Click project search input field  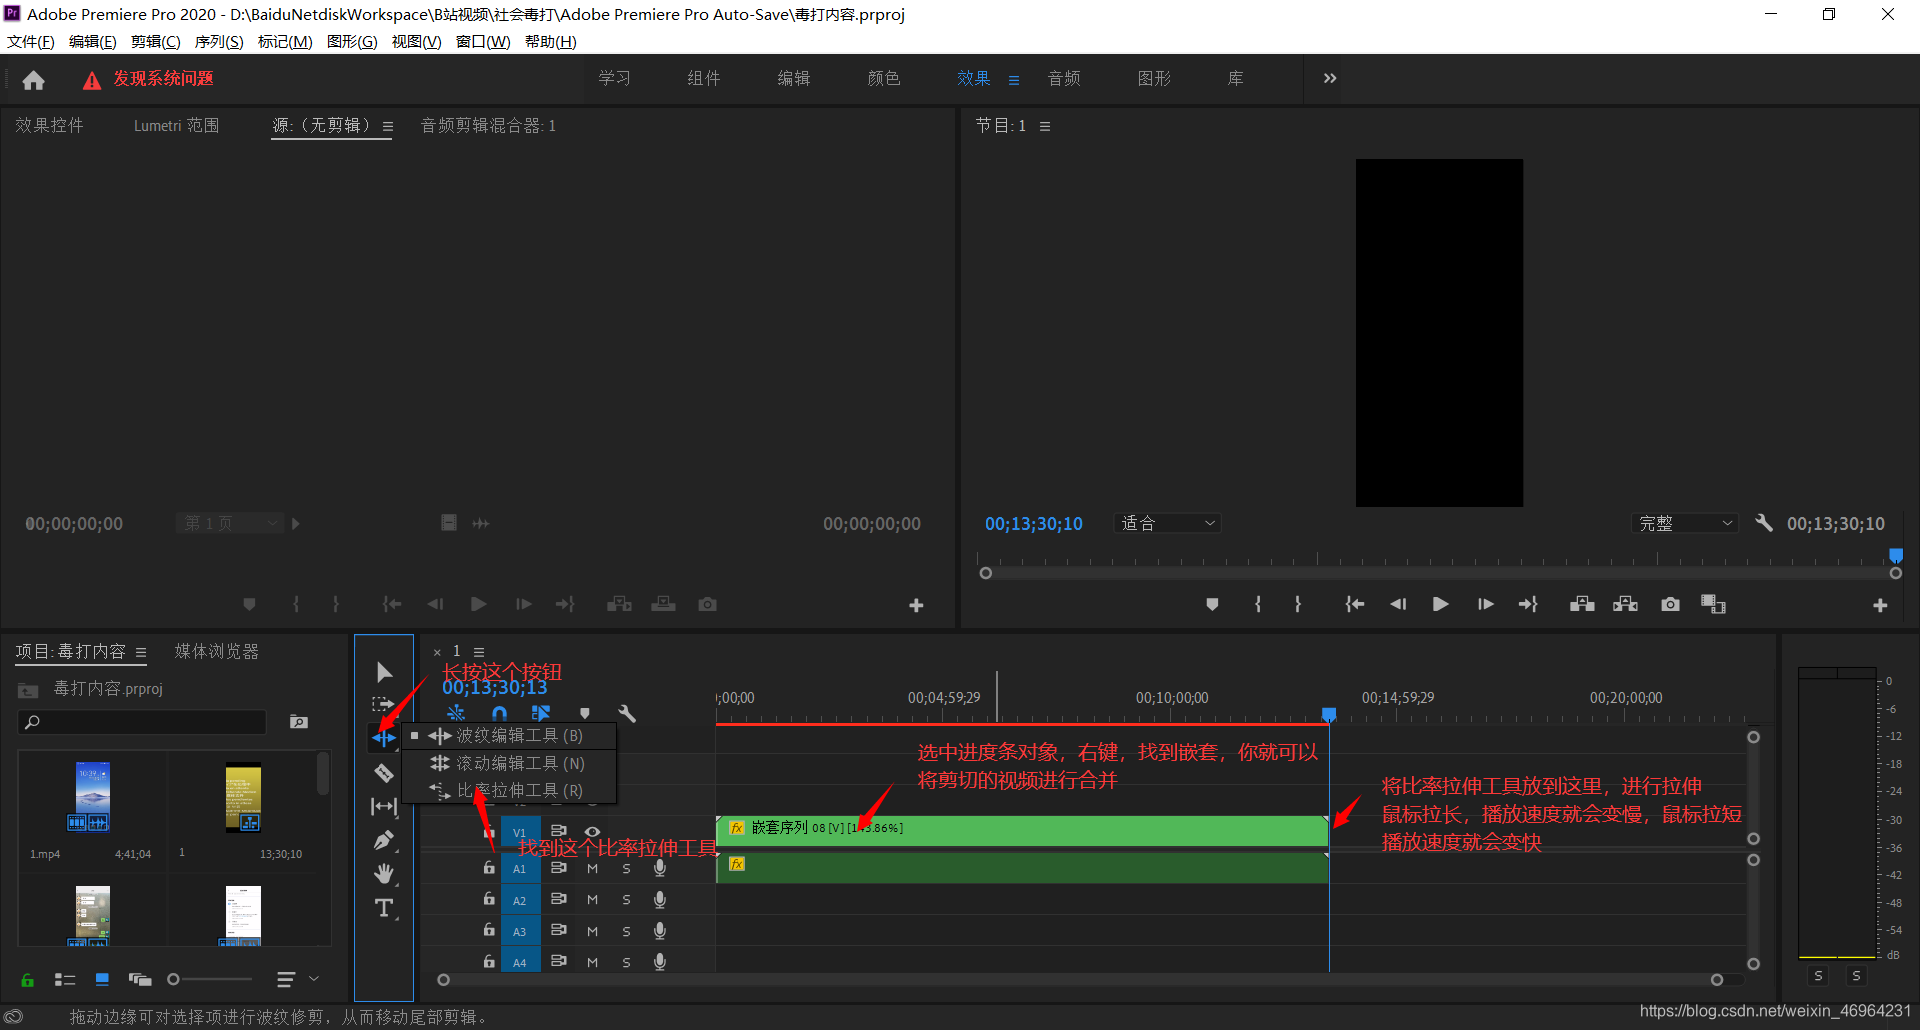(142, 722)
